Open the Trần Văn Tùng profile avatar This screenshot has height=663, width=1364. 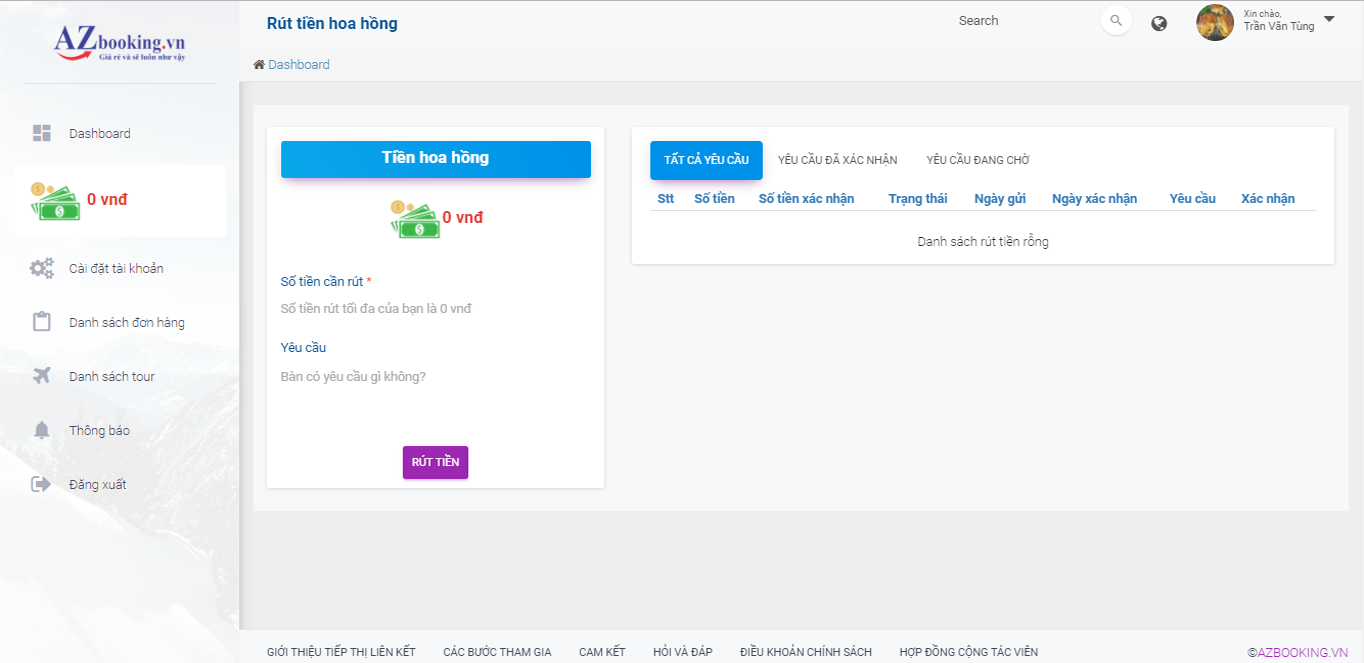pos(1214,22)
